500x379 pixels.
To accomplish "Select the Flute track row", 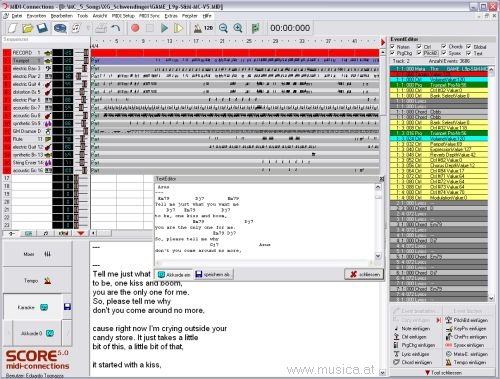I will (x=27, y=139).
